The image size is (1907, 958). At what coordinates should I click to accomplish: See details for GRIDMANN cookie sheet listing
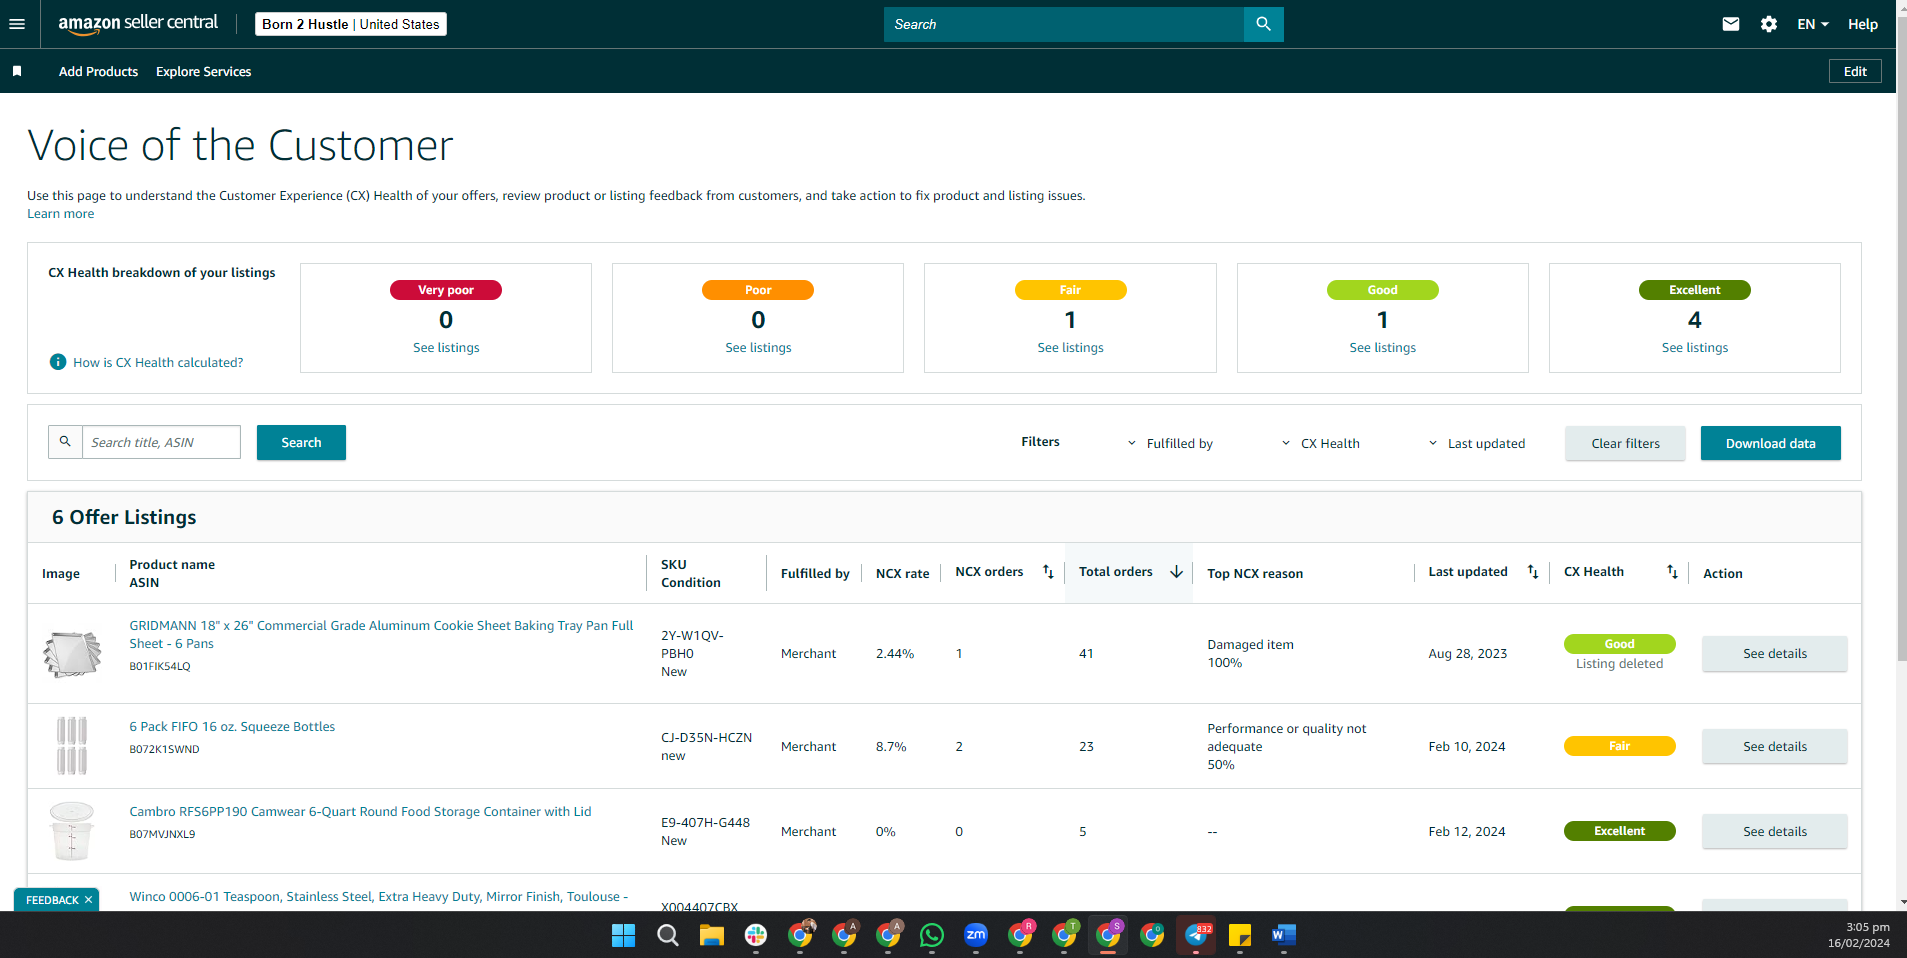pyautogui.click(x=1774, y=654)
